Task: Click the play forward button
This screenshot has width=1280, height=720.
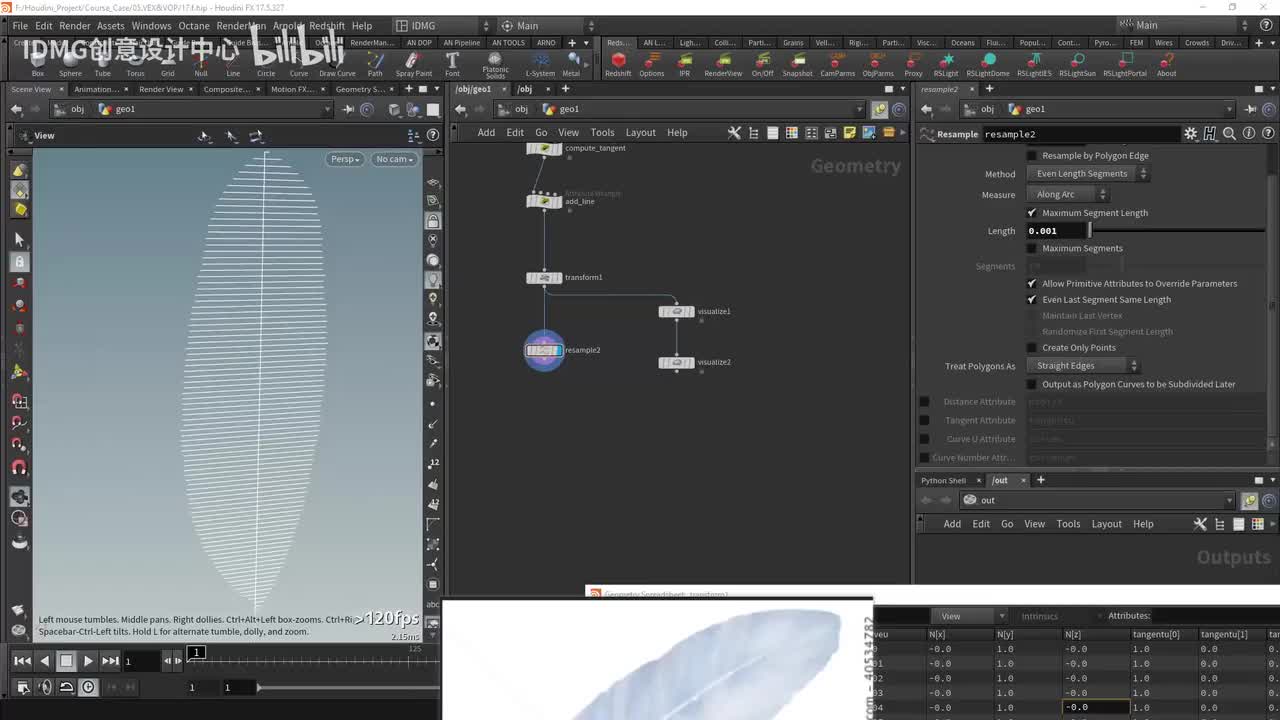Action: [88, 661]
